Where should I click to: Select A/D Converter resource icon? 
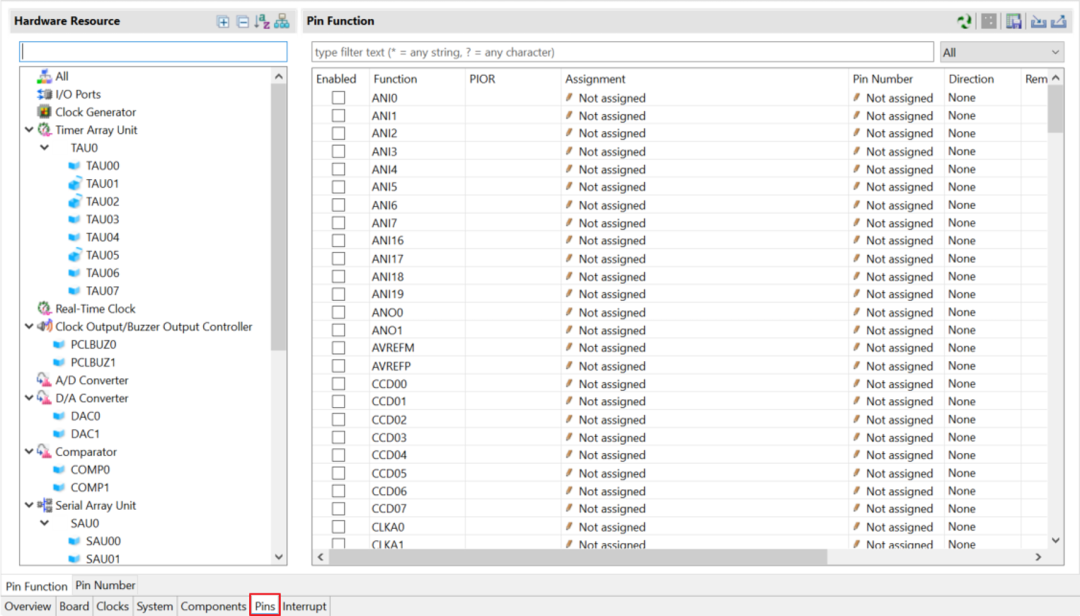44,380
